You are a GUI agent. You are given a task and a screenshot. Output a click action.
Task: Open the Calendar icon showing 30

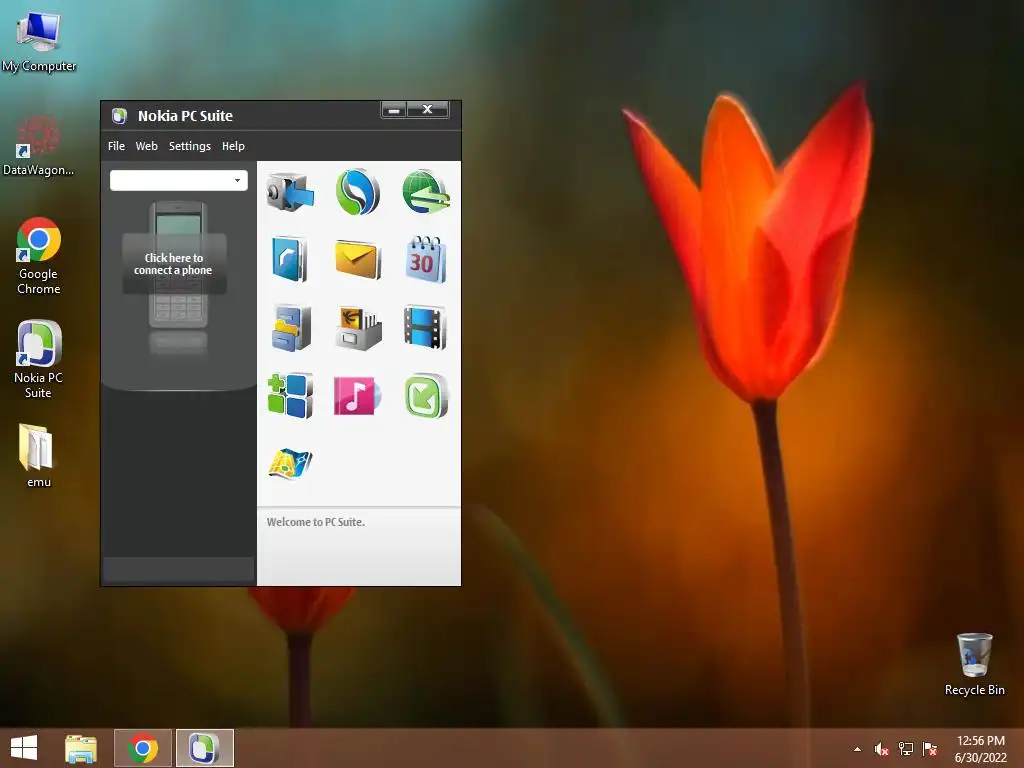point(426,259)
